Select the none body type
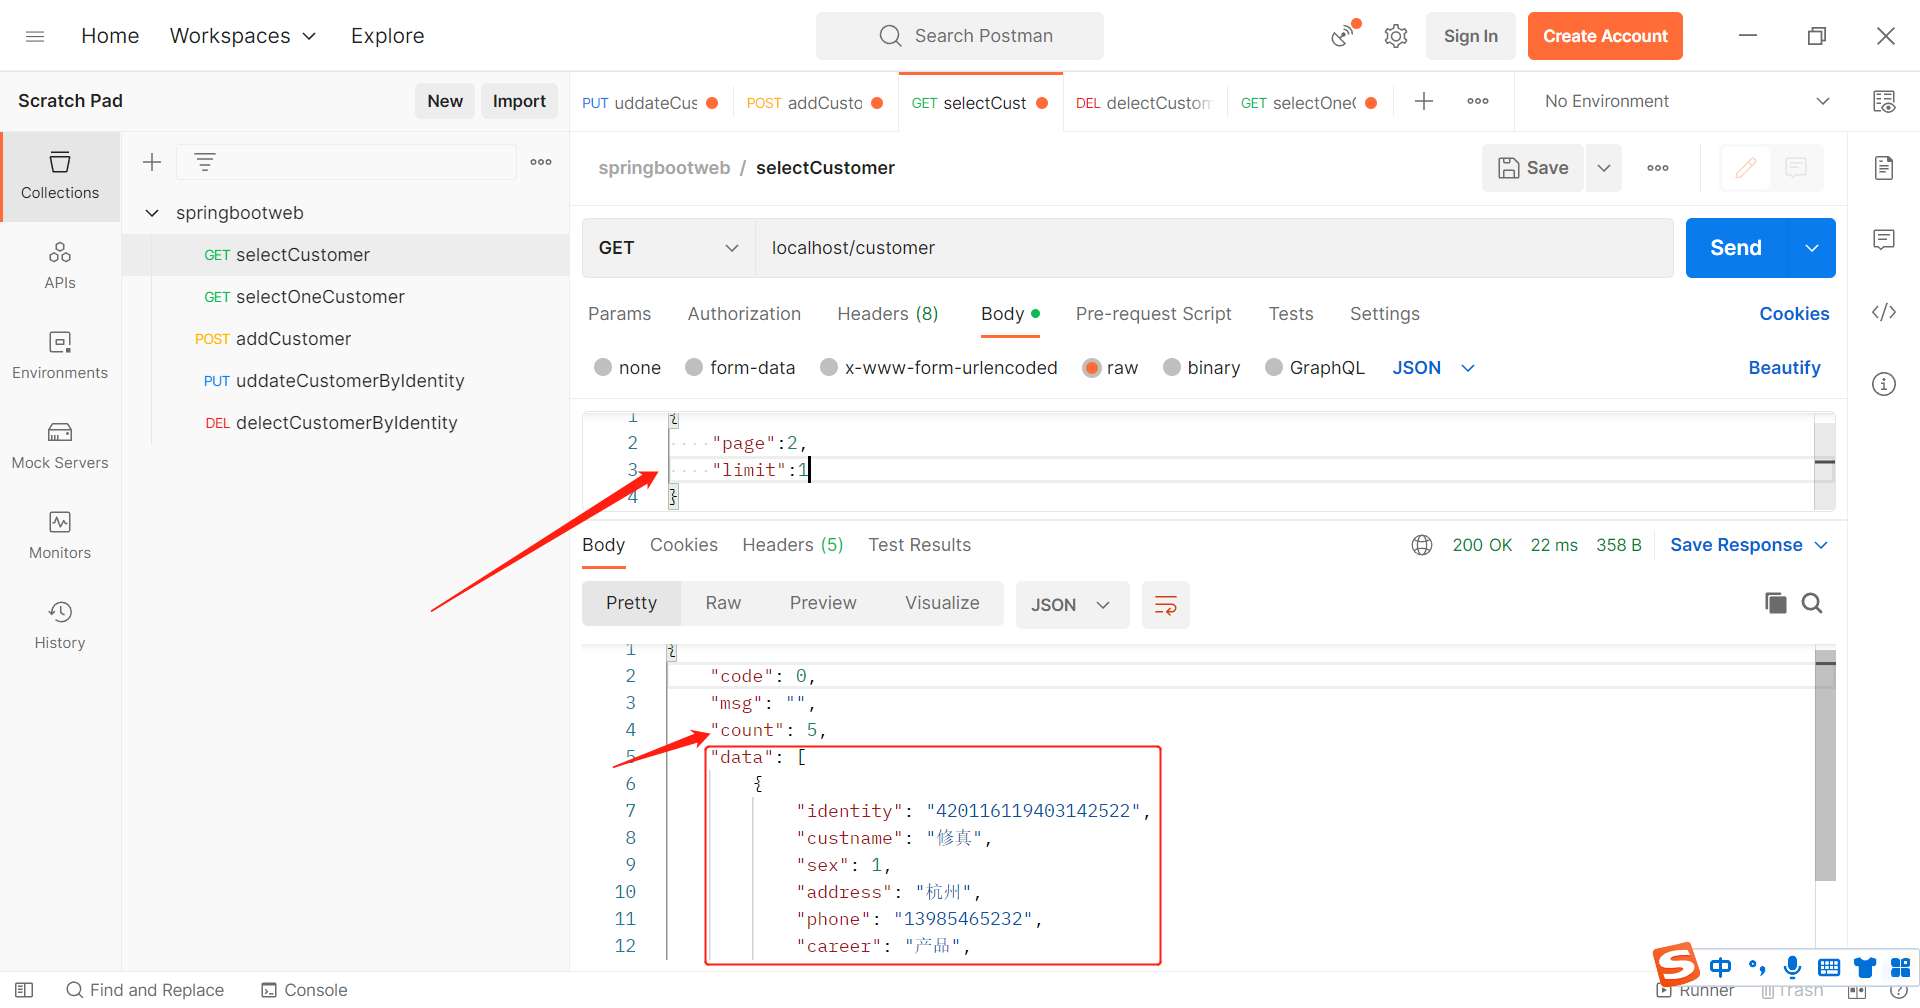 pyautogui.click(x=603, y=367)
